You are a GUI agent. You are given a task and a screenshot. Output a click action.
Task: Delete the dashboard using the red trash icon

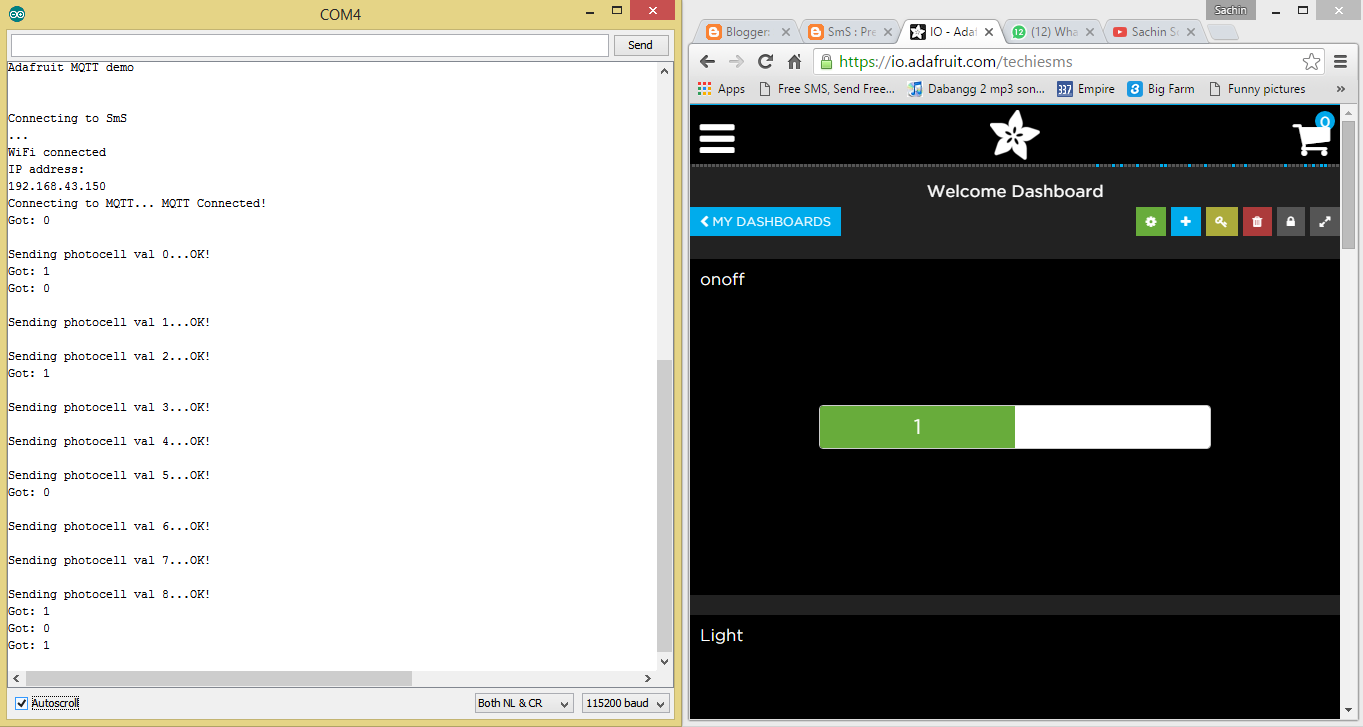[1256, 221]
